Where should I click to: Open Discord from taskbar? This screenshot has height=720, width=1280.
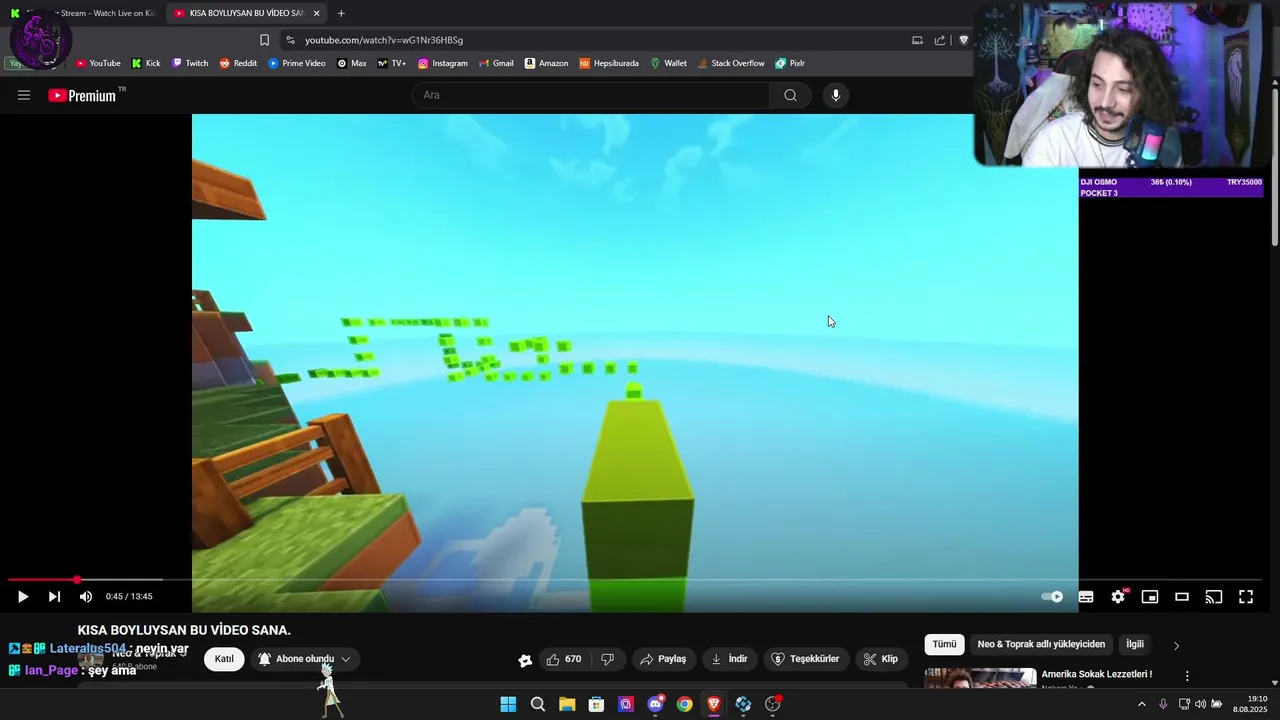(655, 704)
